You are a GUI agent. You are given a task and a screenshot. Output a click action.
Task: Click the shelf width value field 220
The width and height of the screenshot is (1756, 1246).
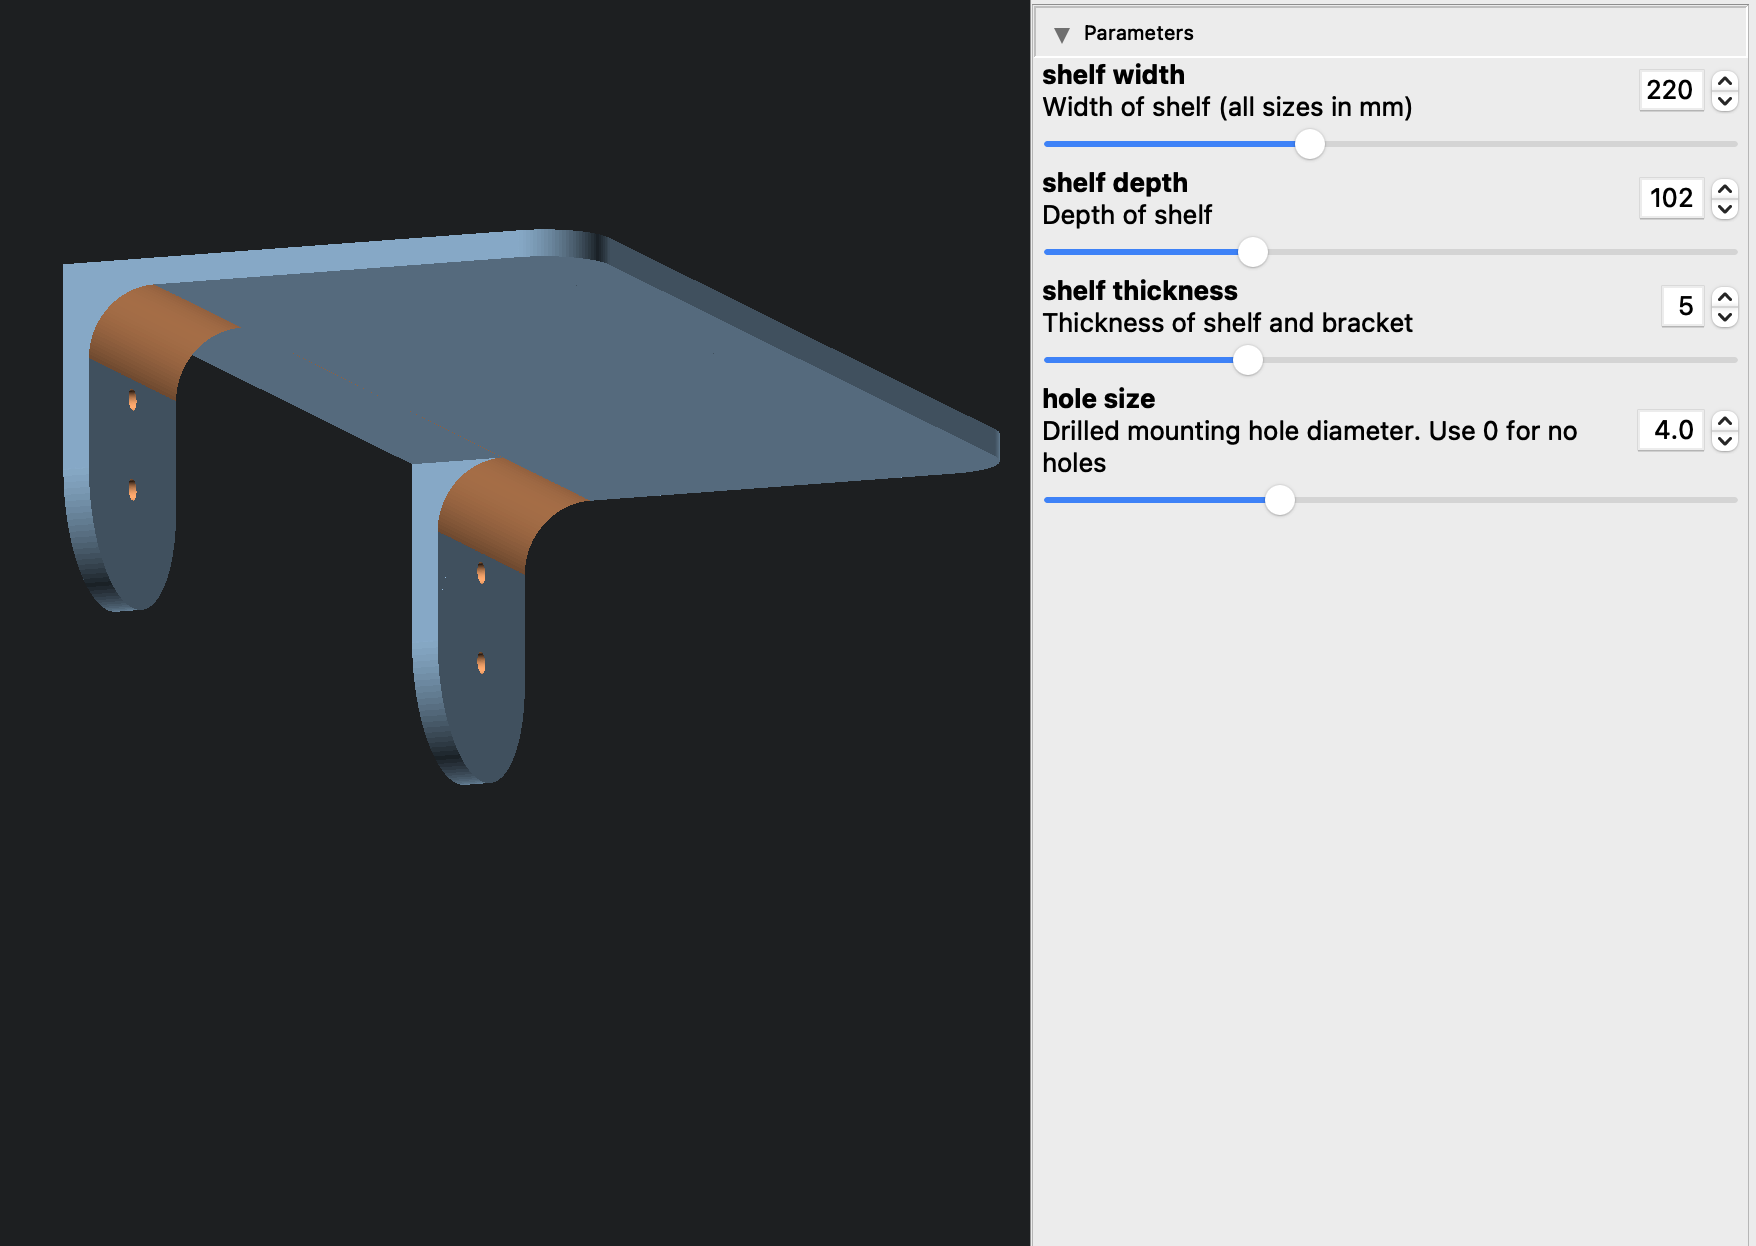pyautogui.click(x=1671, y=90)
